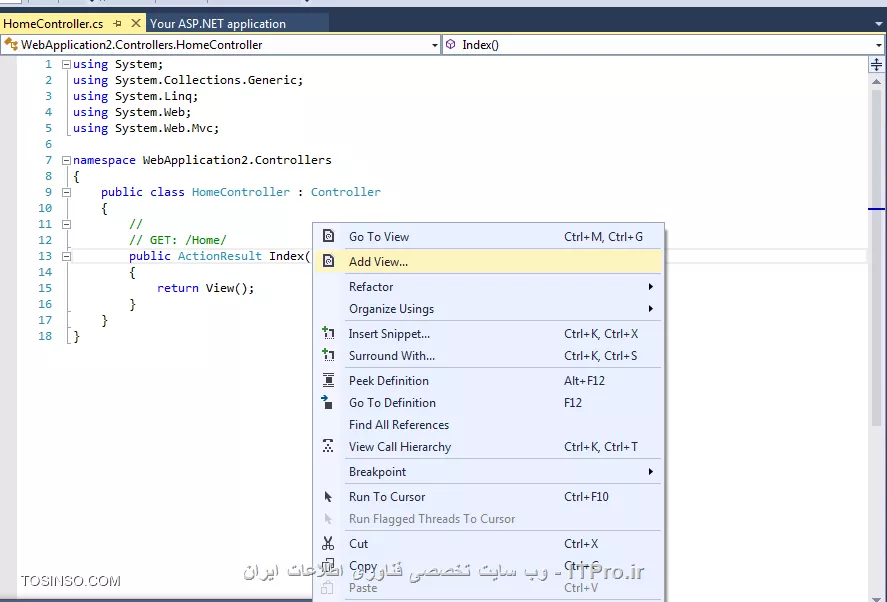Image resolution: width=887 pixels, height=602 pixels.
Task: Click the Surround With icon
Action: [x=328, y=355]
